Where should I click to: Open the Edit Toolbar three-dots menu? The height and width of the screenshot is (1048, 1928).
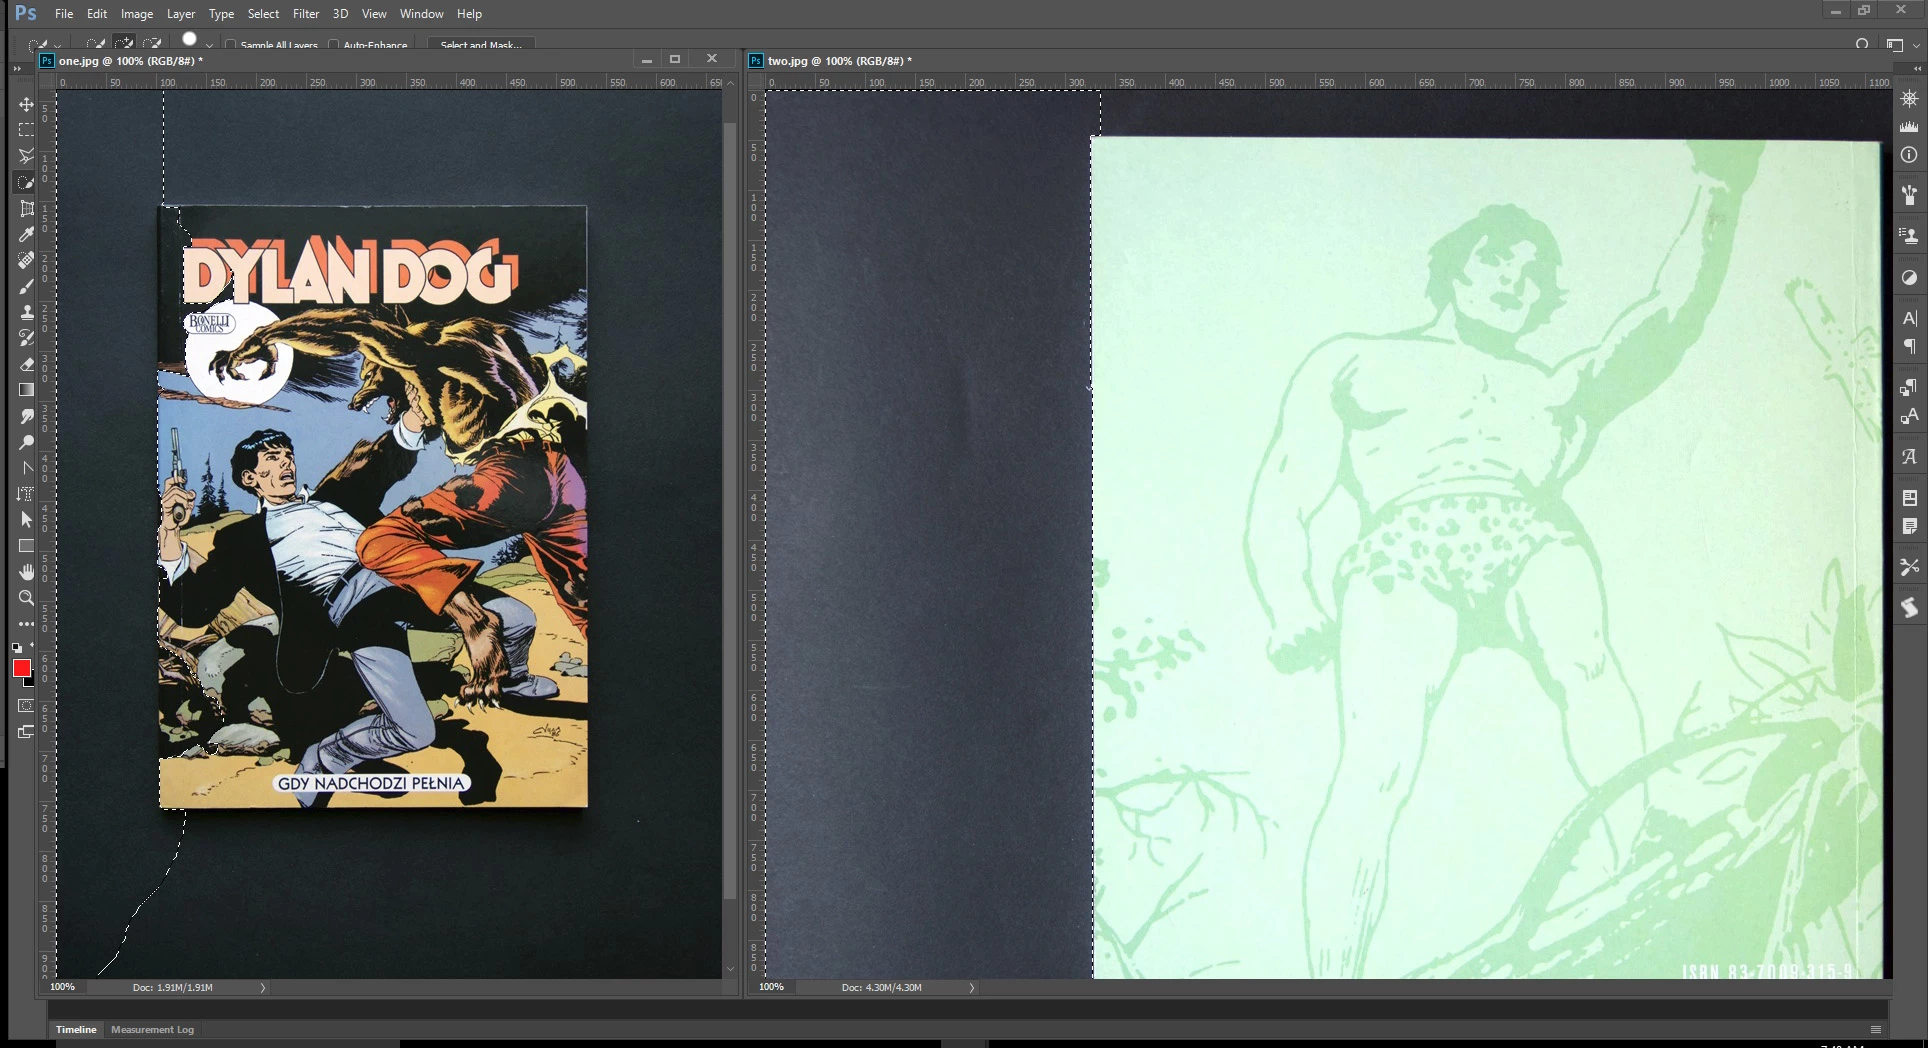pos(26,624)
